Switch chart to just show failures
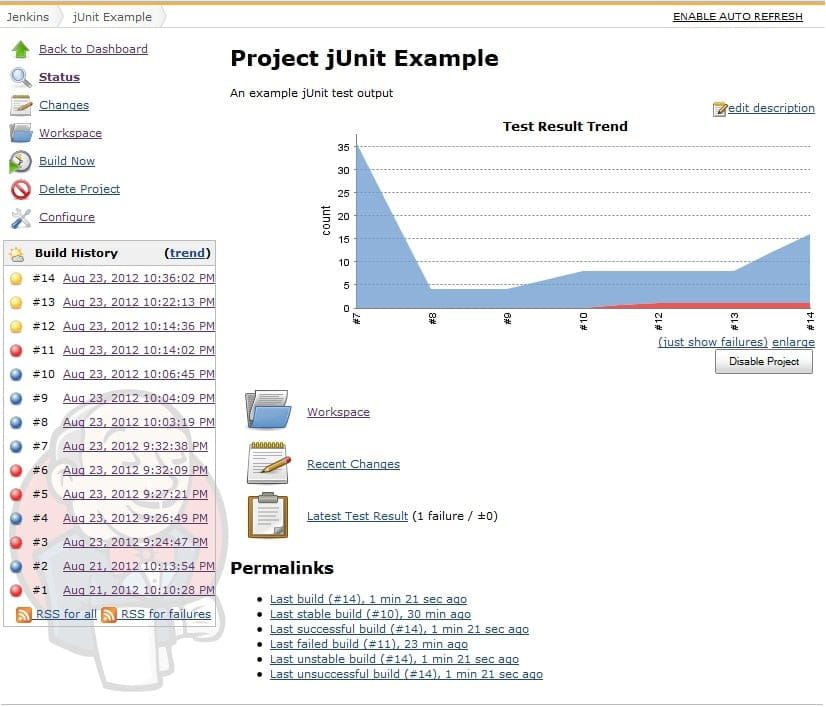Image resolution: width=826 pixels, height=707 pixels. click(712, 342)
